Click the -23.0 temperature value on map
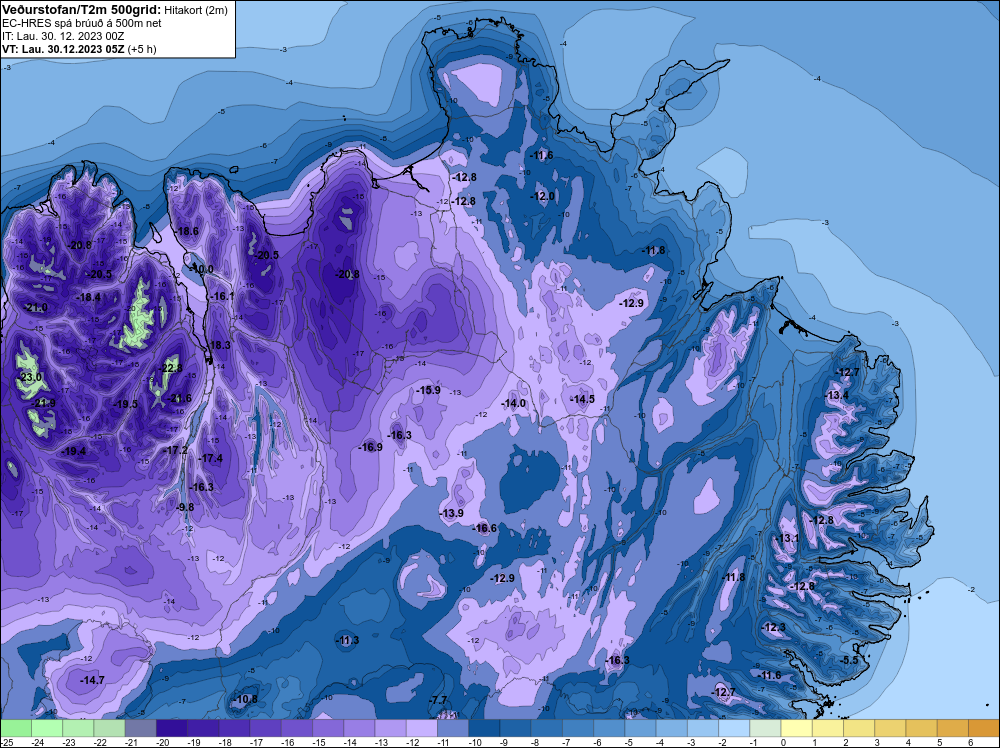 [x=29, y=378]
